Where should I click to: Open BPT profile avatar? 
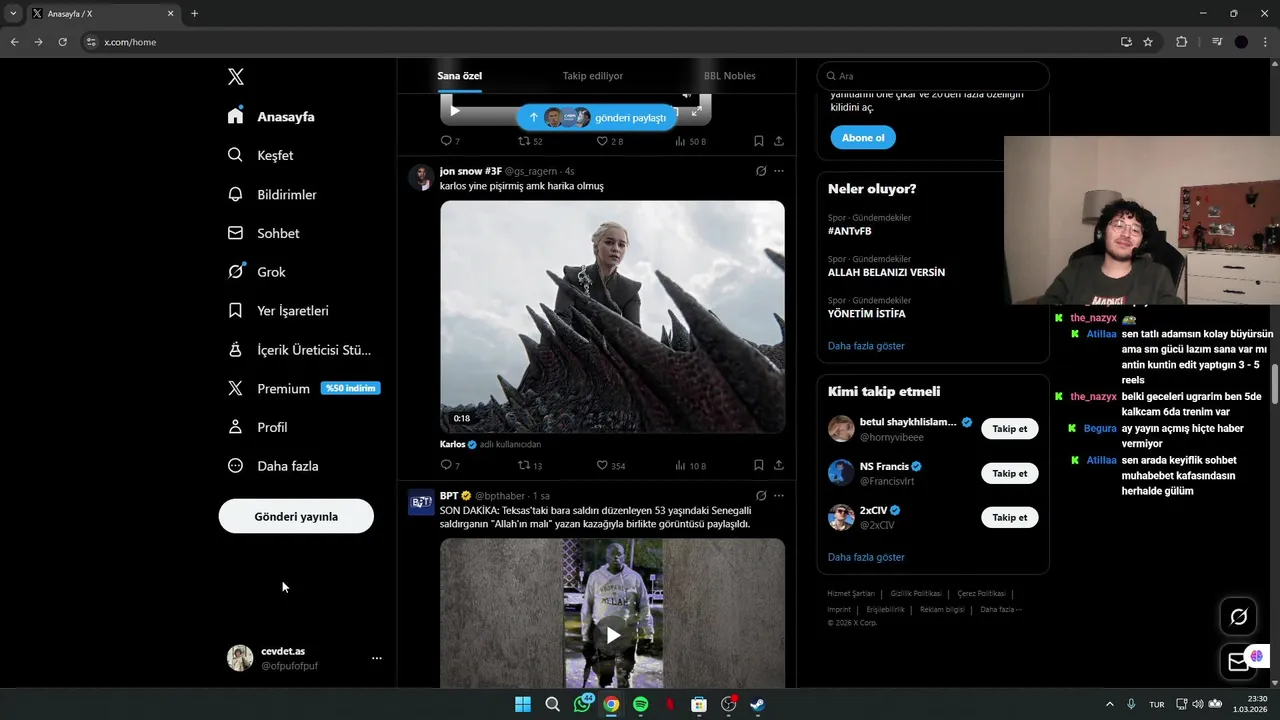point(421,502)
